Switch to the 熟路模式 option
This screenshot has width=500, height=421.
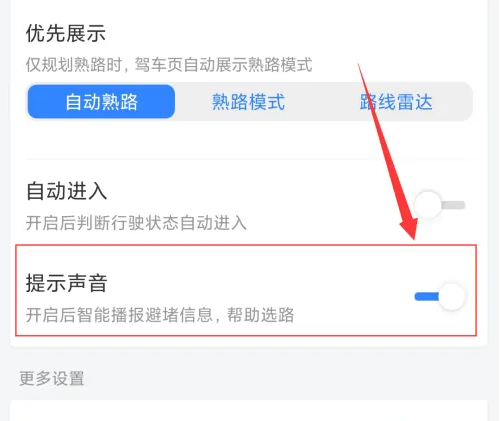[x=248, y=102]
